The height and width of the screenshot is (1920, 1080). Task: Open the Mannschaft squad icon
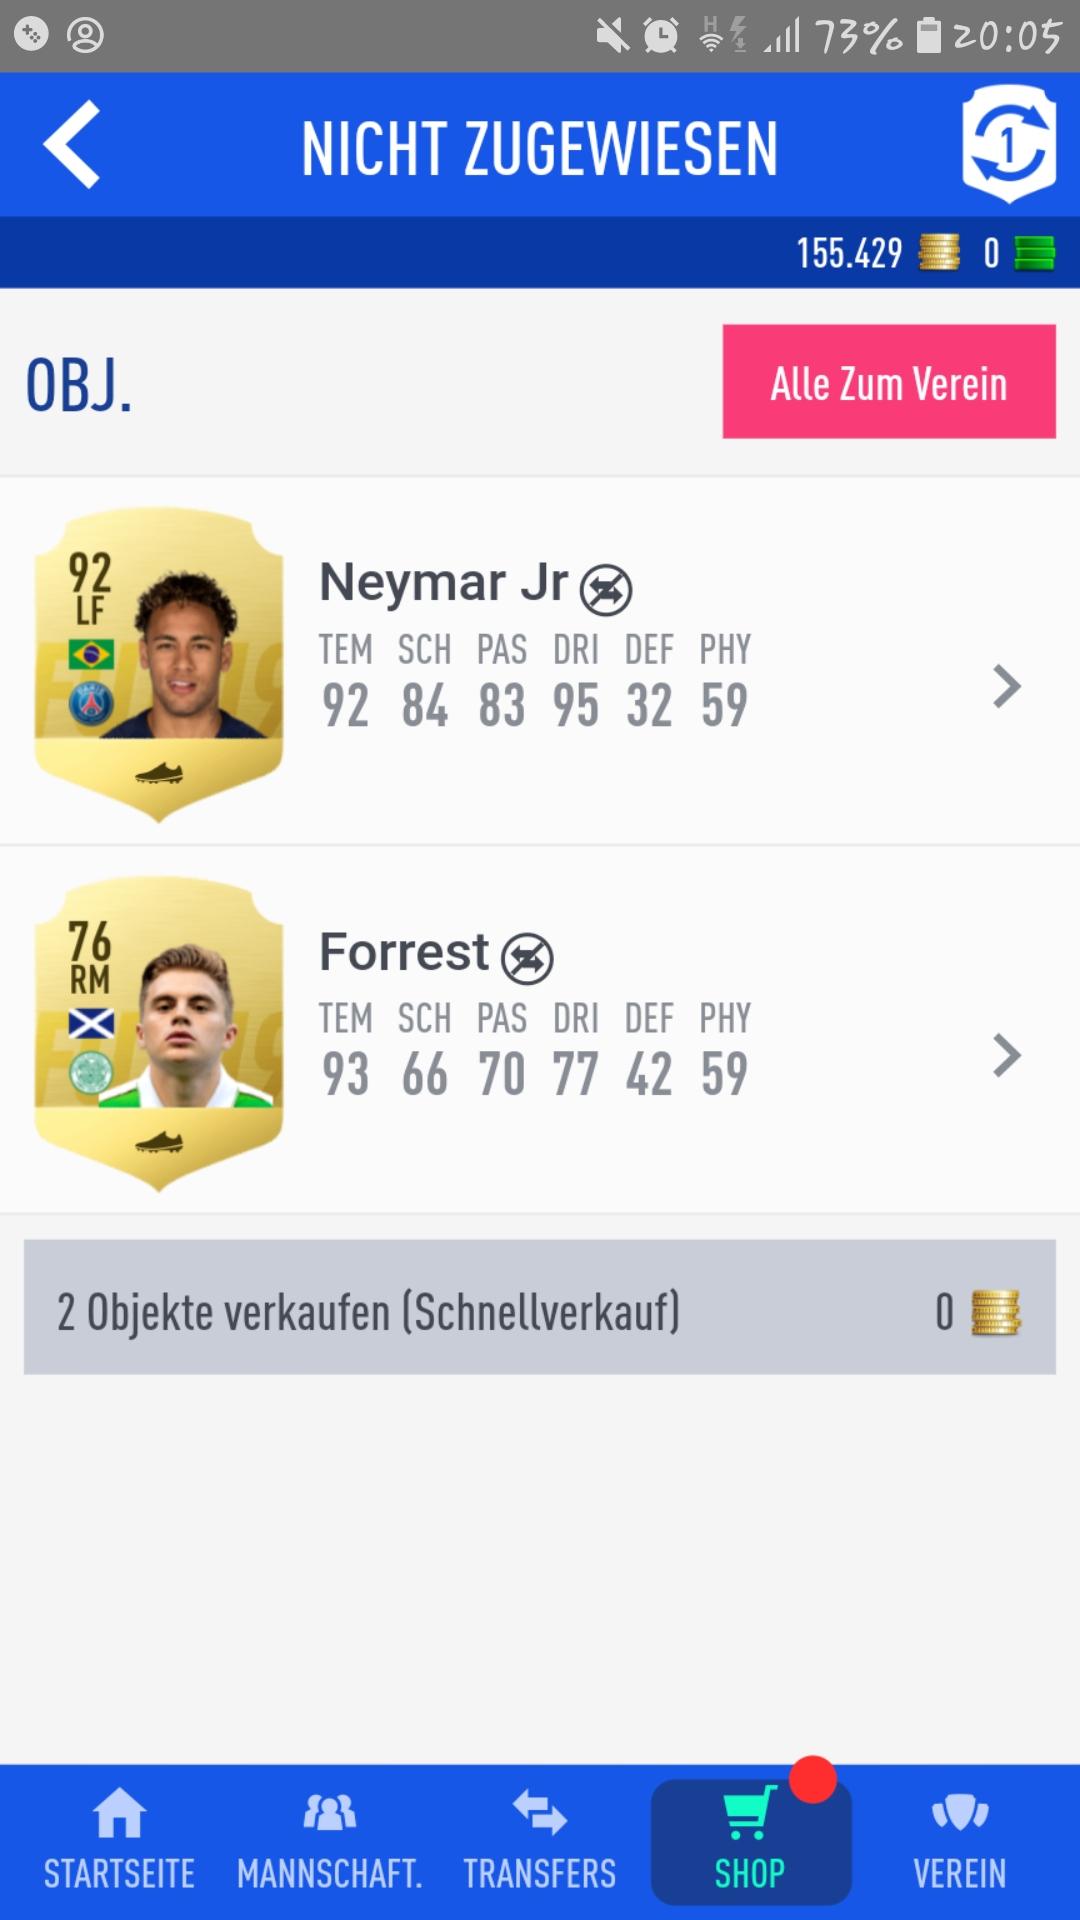pyautogui.click(x=329, y=1812)
